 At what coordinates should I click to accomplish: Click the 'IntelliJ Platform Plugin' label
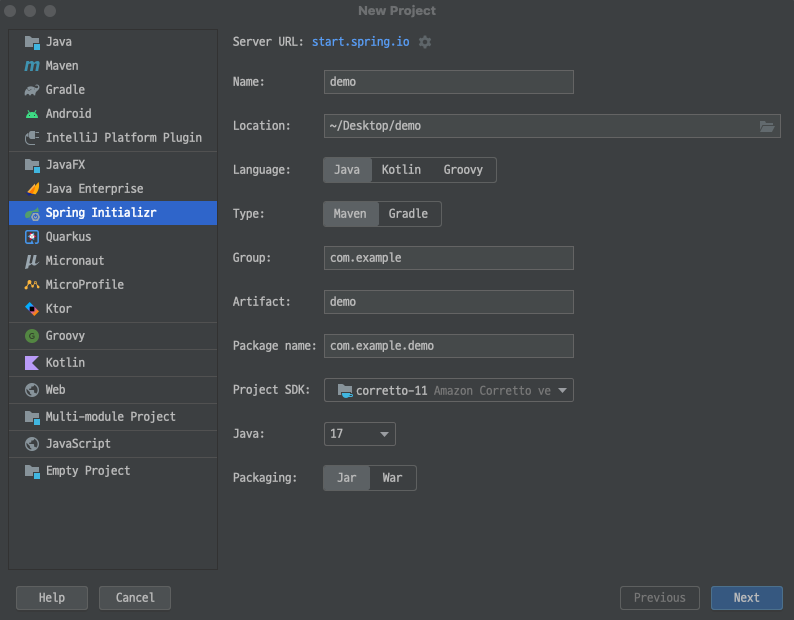[x=124, y=138]
